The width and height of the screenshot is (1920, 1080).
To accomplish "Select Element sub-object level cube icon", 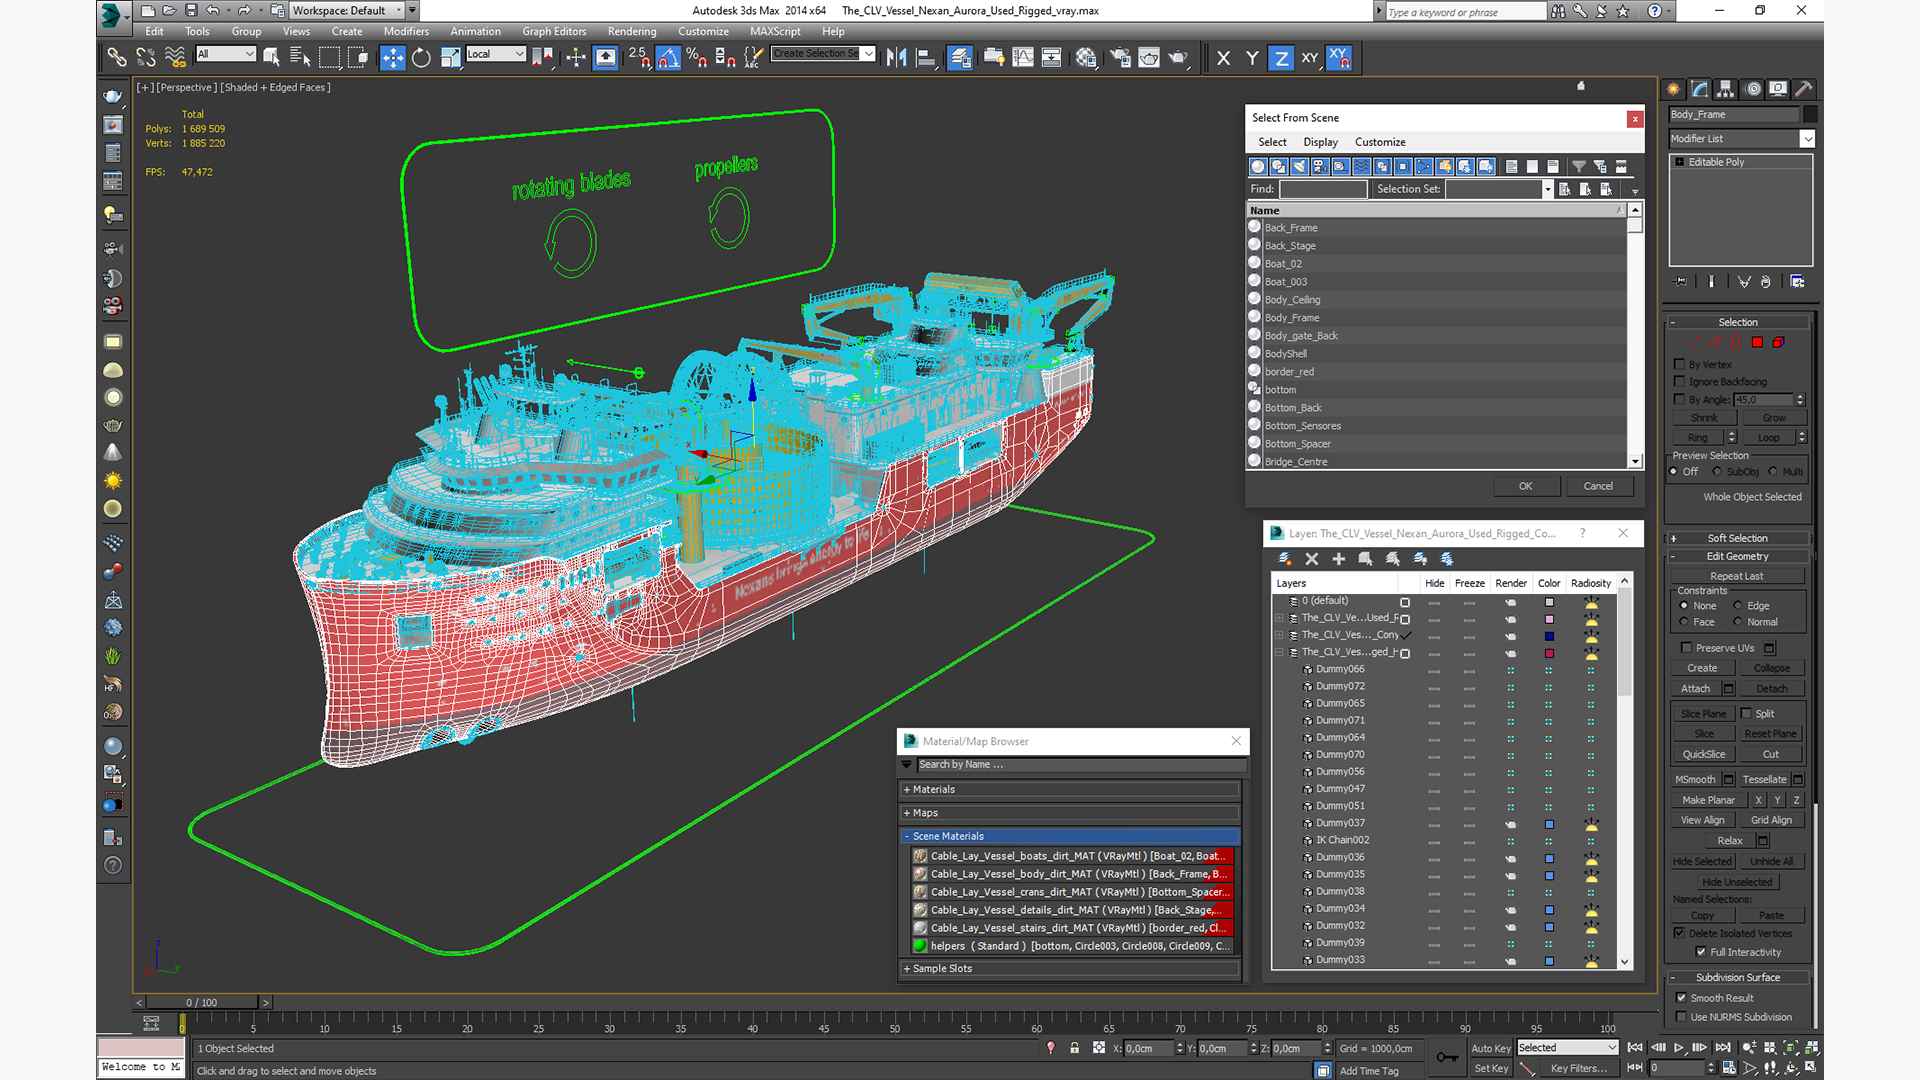I will tap(1778, 343).
